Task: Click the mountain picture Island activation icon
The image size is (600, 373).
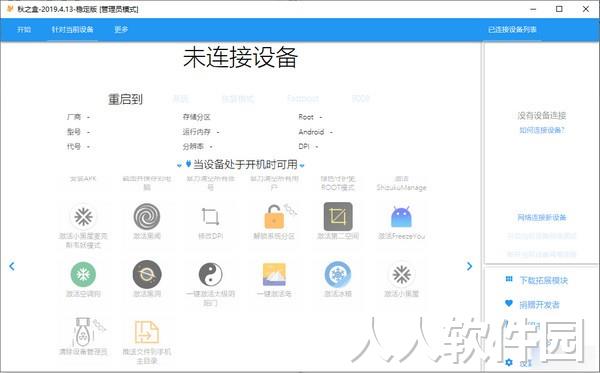Action: [x=274, y=274]
